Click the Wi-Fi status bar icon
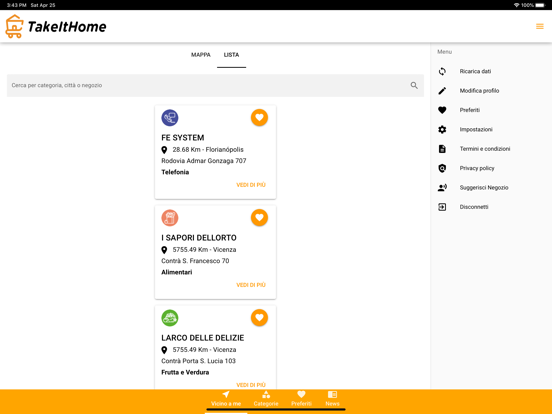Screen dimensions: 552x414 click(x=516, y=5)
